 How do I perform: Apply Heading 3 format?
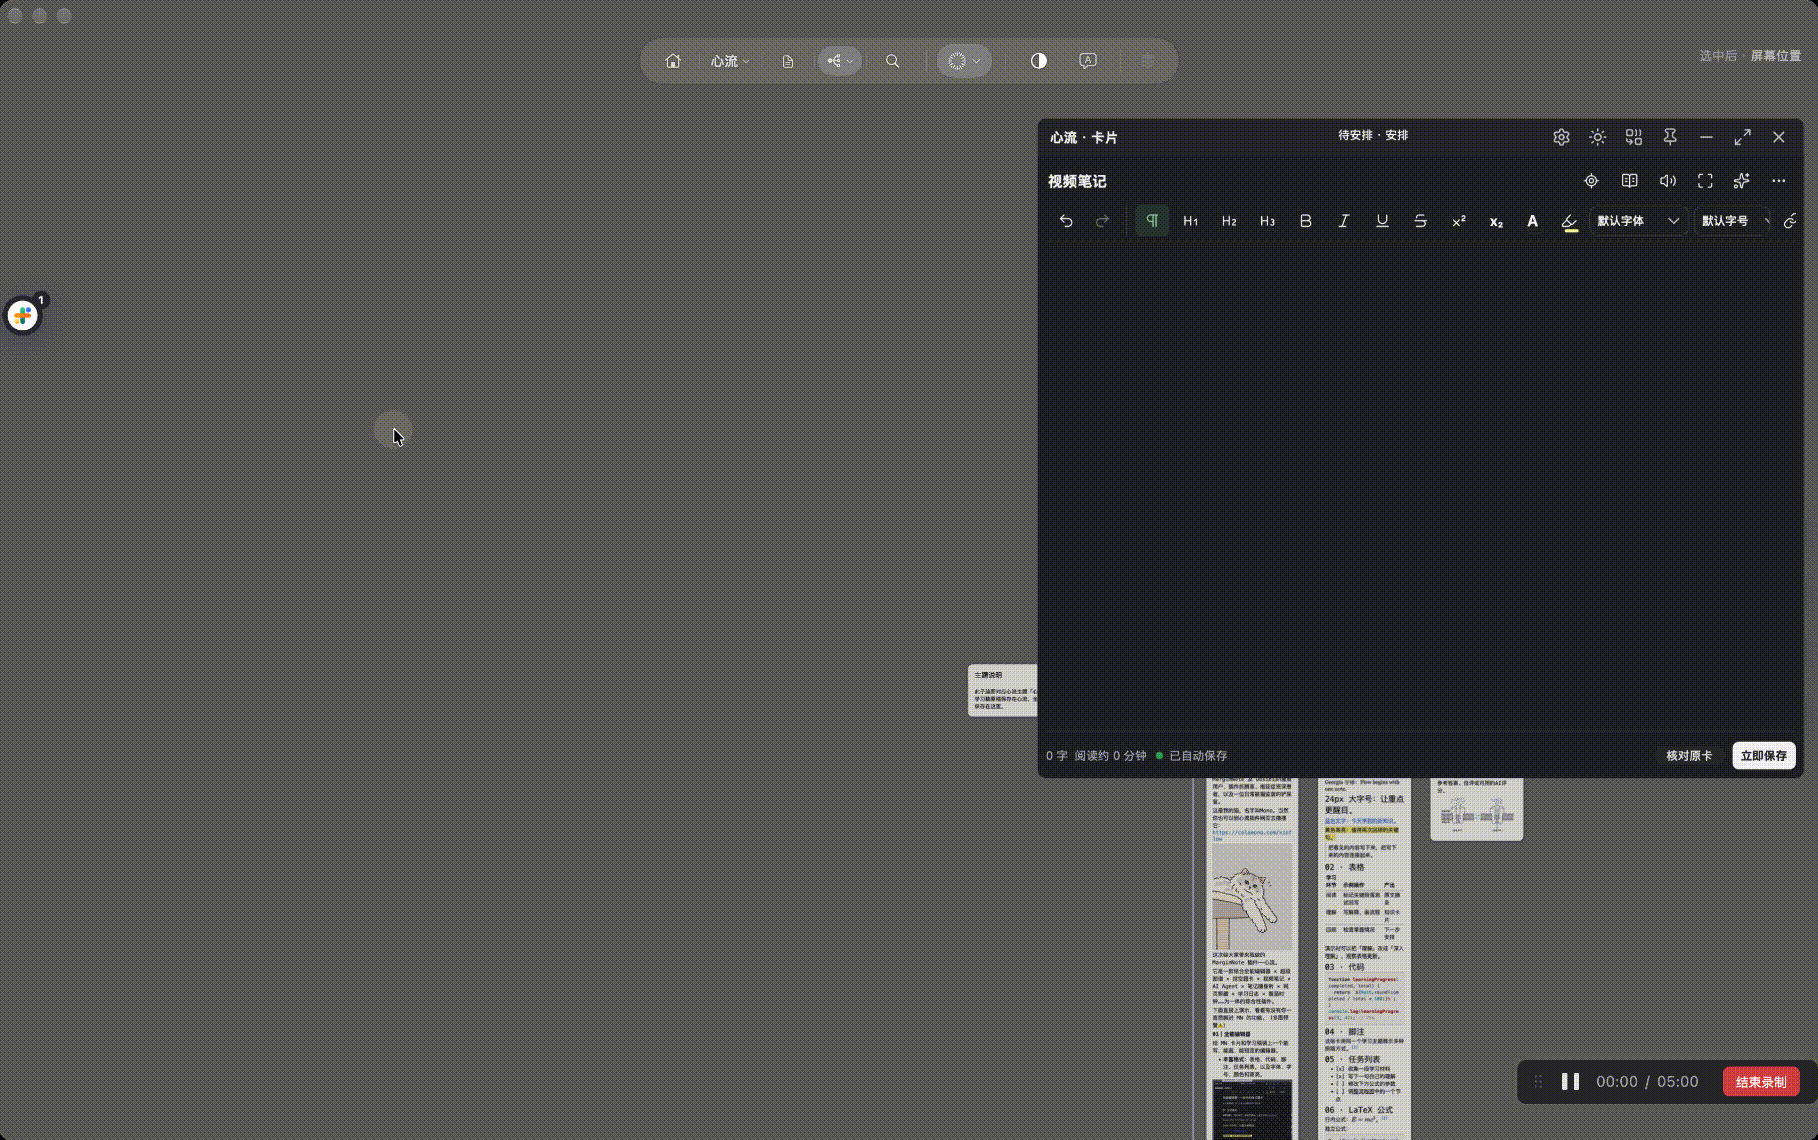coord(1267,221)
